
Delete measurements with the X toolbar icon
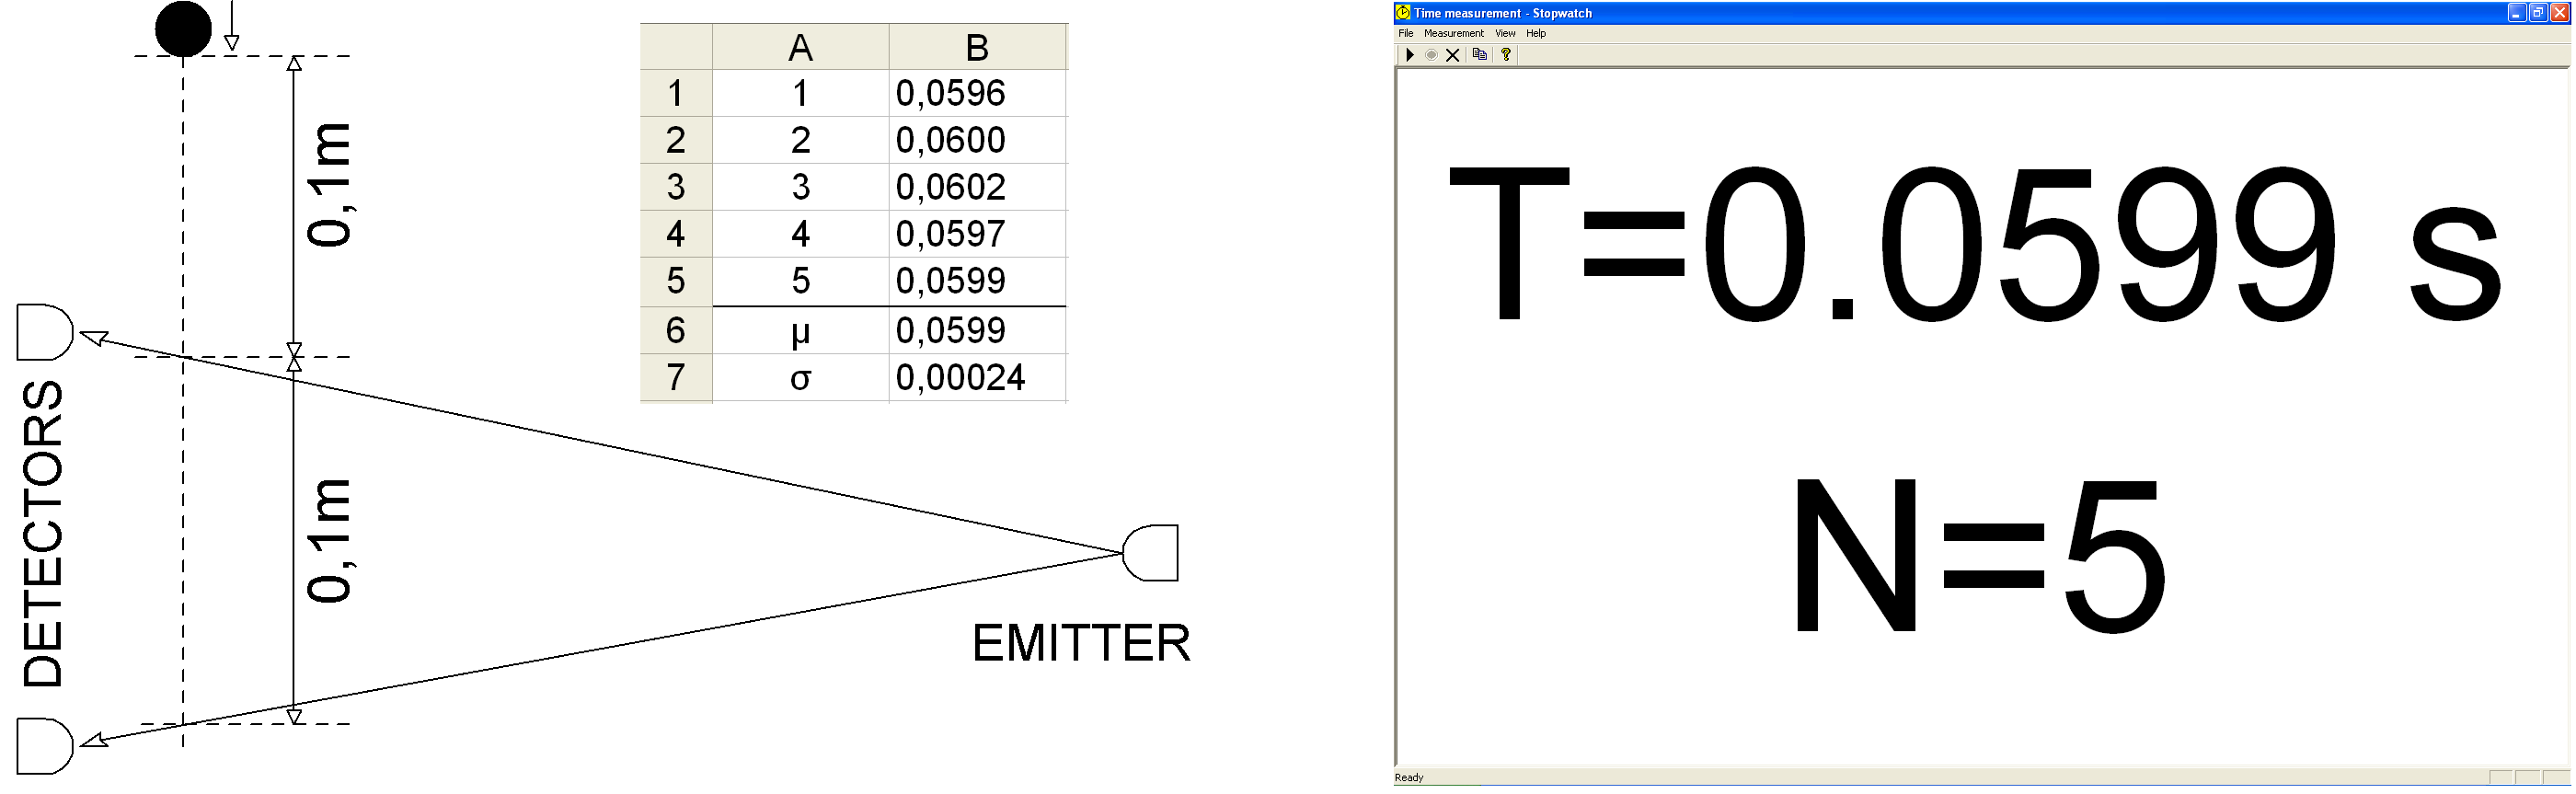coord(1453,55)
